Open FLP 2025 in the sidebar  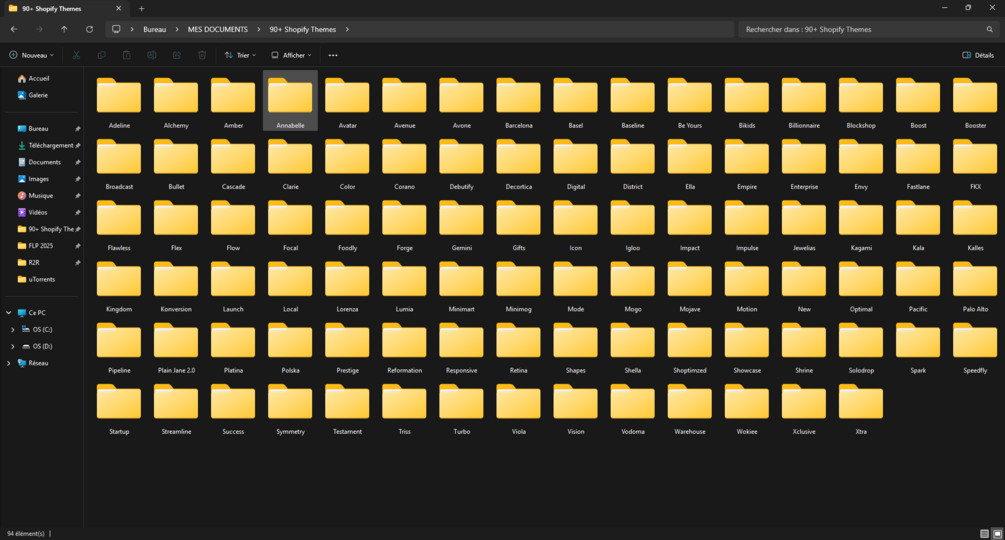click(40, 246)
